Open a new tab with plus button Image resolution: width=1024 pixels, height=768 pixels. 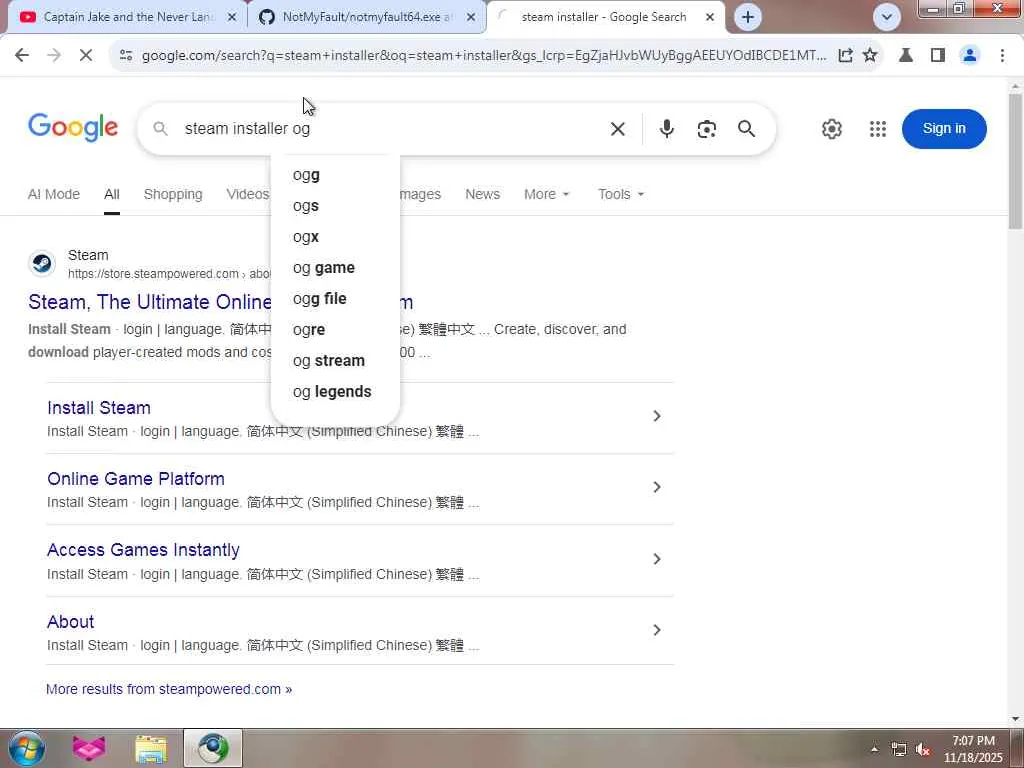[748, 17]
